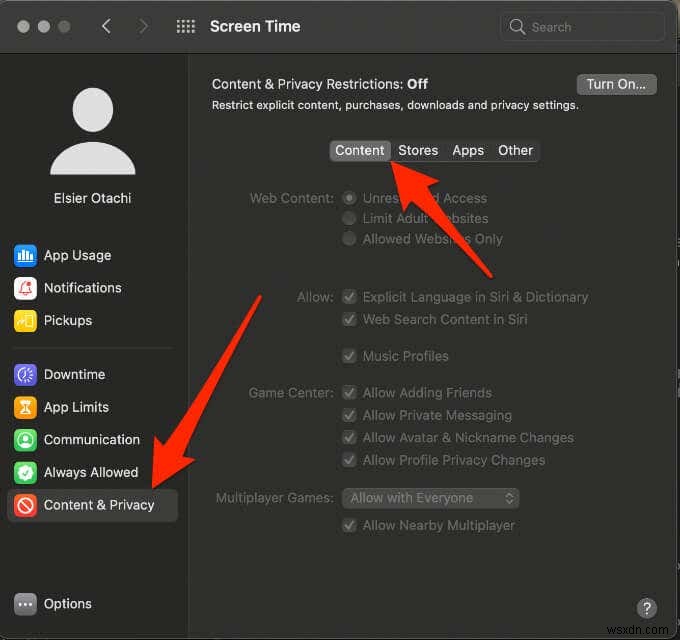Open Always Allowed in sidebar
This screenshot has height=640, width=680.
click(x=91, y=472)
